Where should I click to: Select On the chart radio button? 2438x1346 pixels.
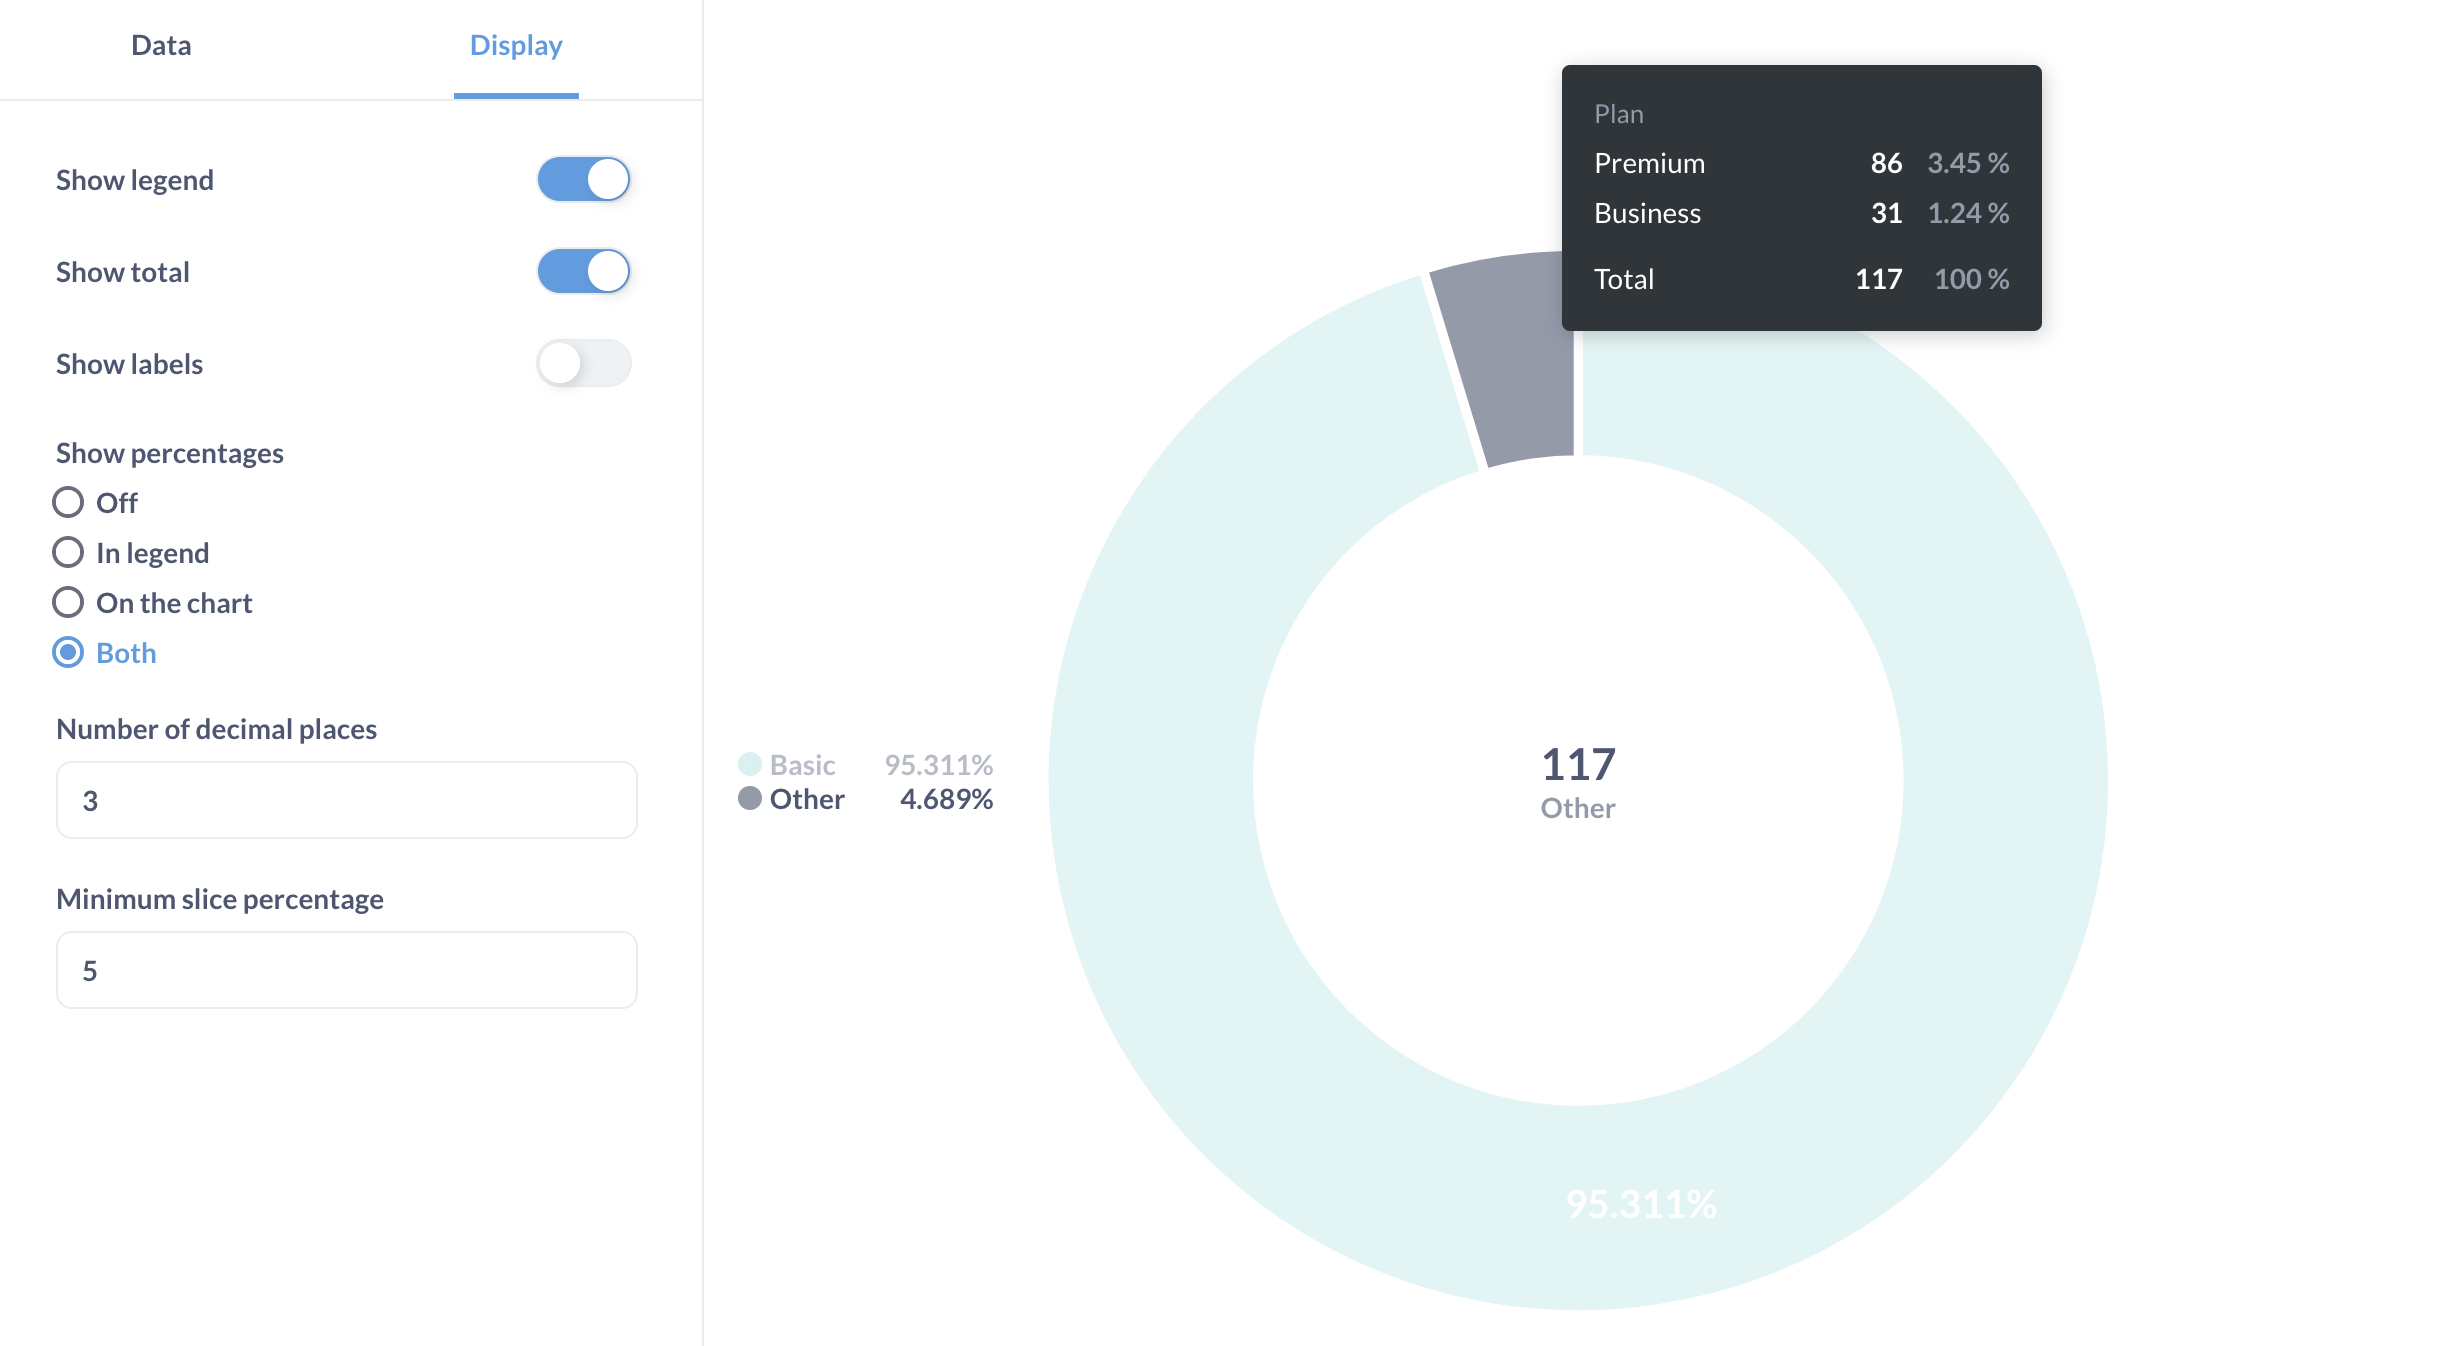pos(68,603)
